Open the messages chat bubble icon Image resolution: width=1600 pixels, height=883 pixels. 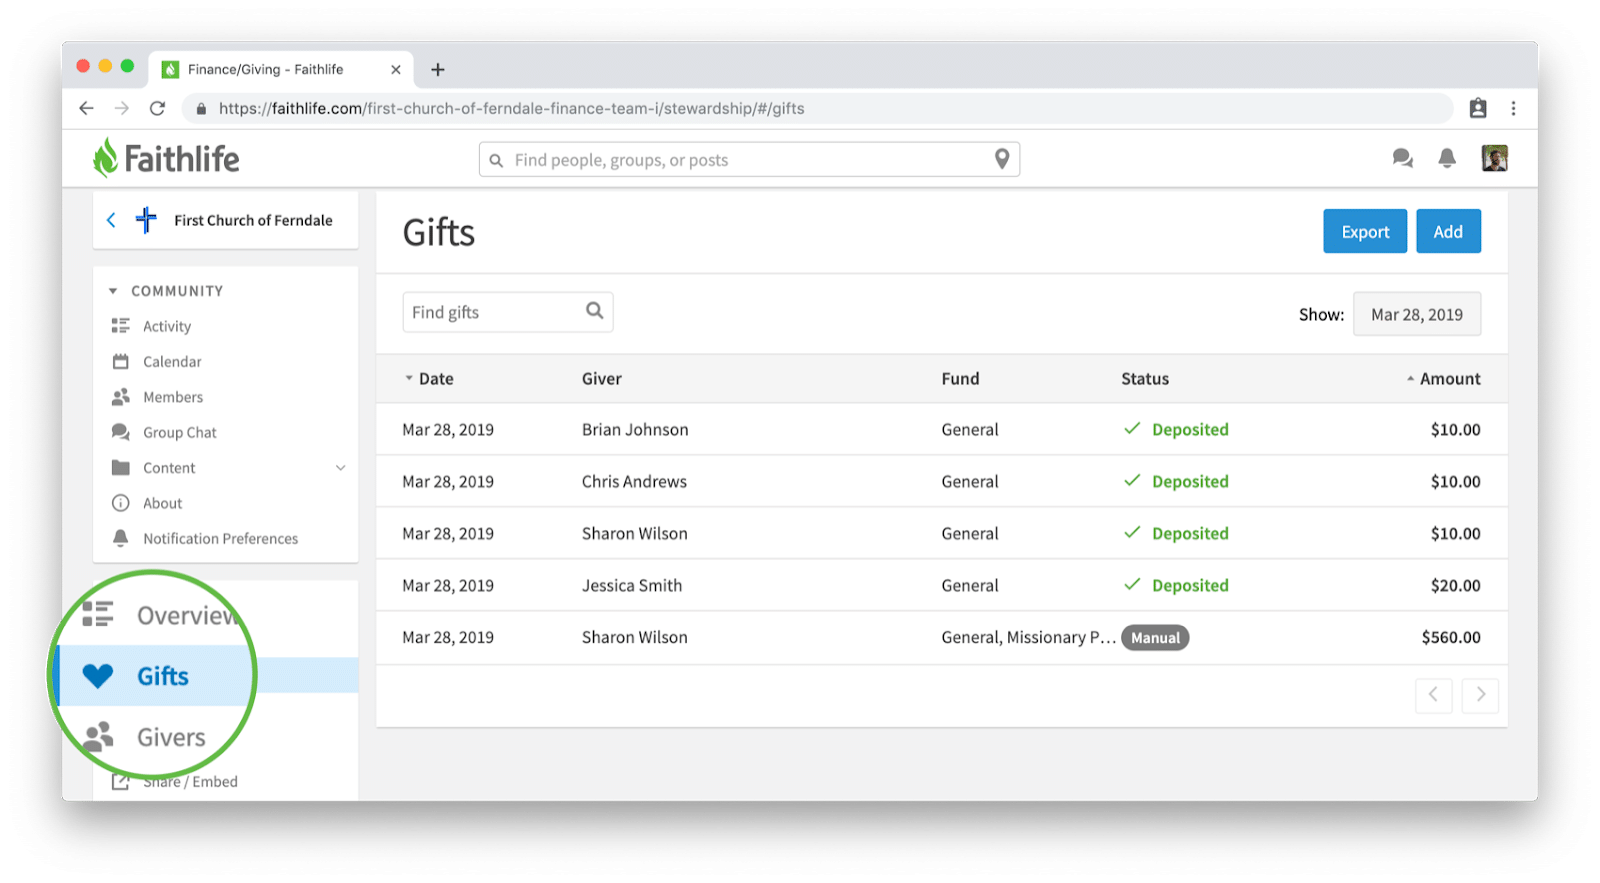click(1402, 158)
